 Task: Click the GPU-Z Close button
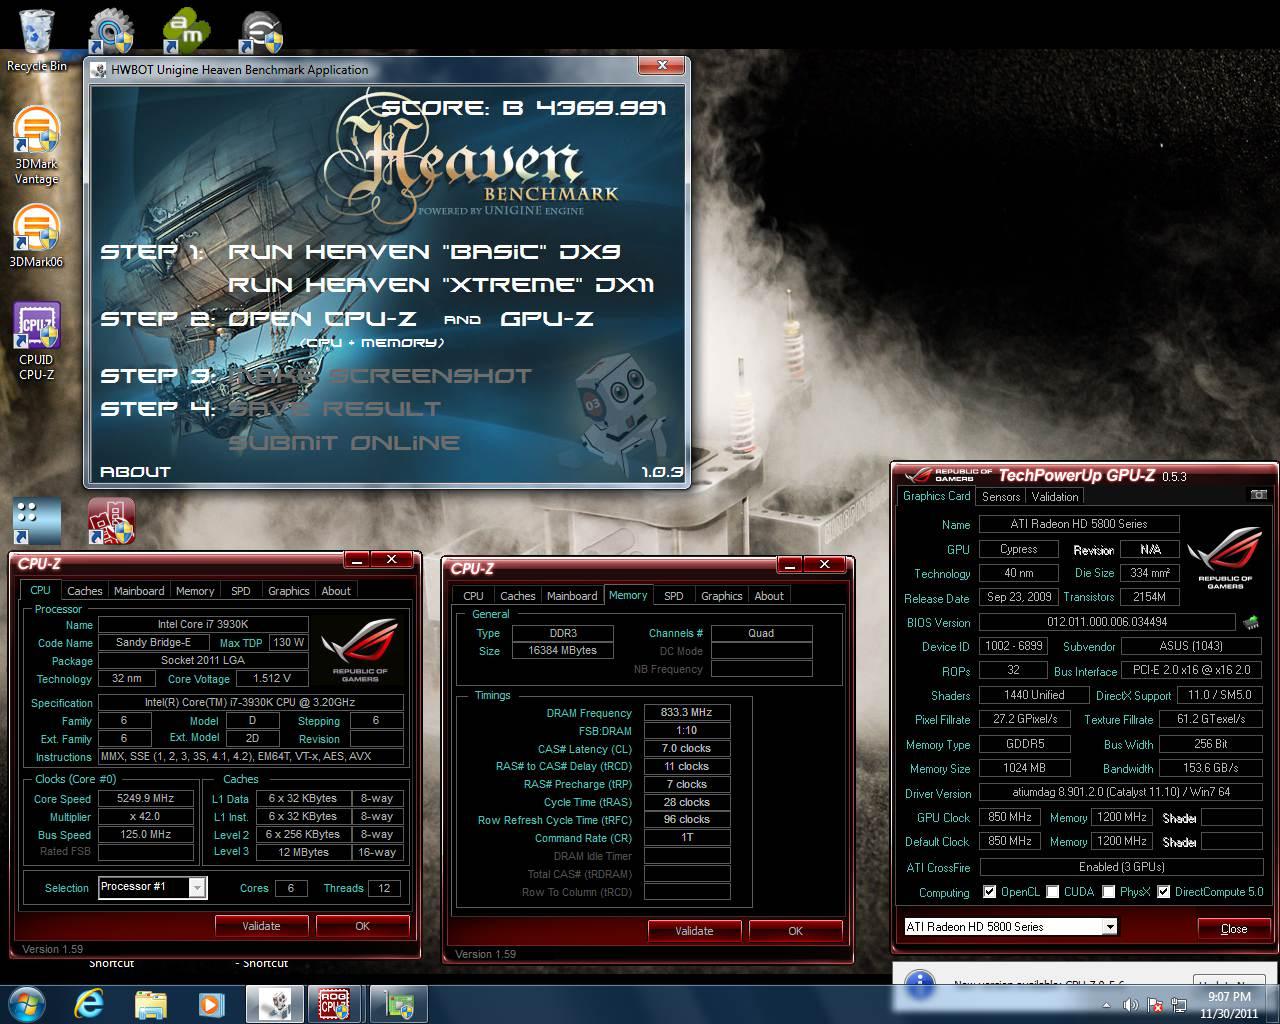(1234, 929)
